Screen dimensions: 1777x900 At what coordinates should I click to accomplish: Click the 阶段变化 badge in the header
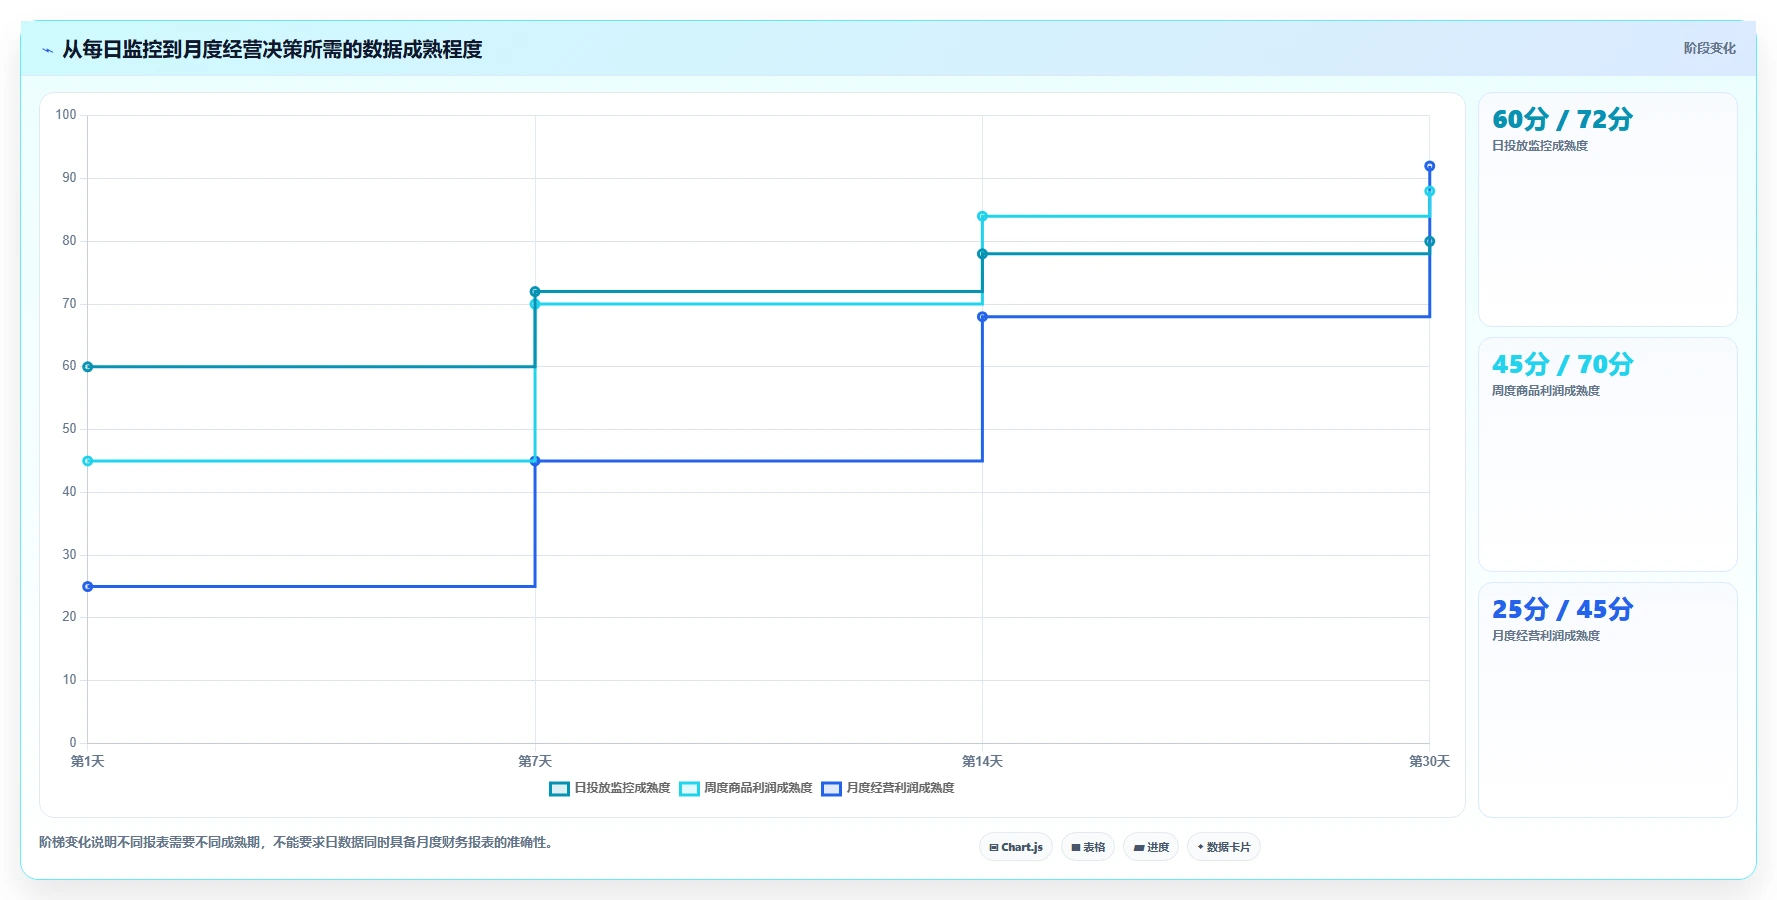(x=1709, y=48)
